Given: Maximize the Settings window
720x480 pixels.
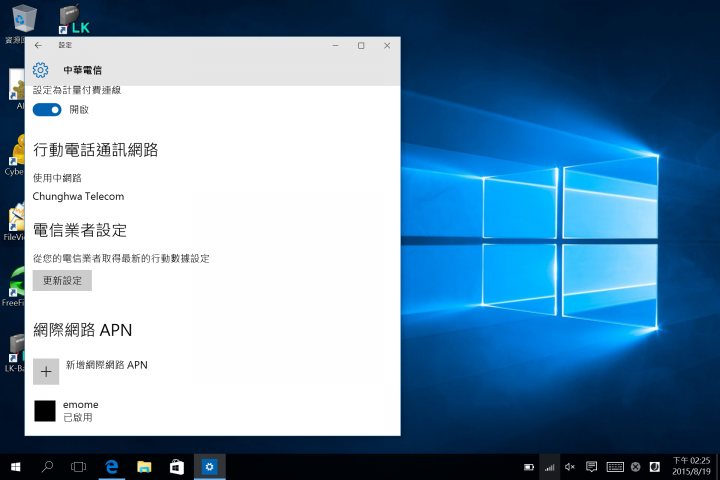Looking at the screenshot, I should tap(361, 45).
